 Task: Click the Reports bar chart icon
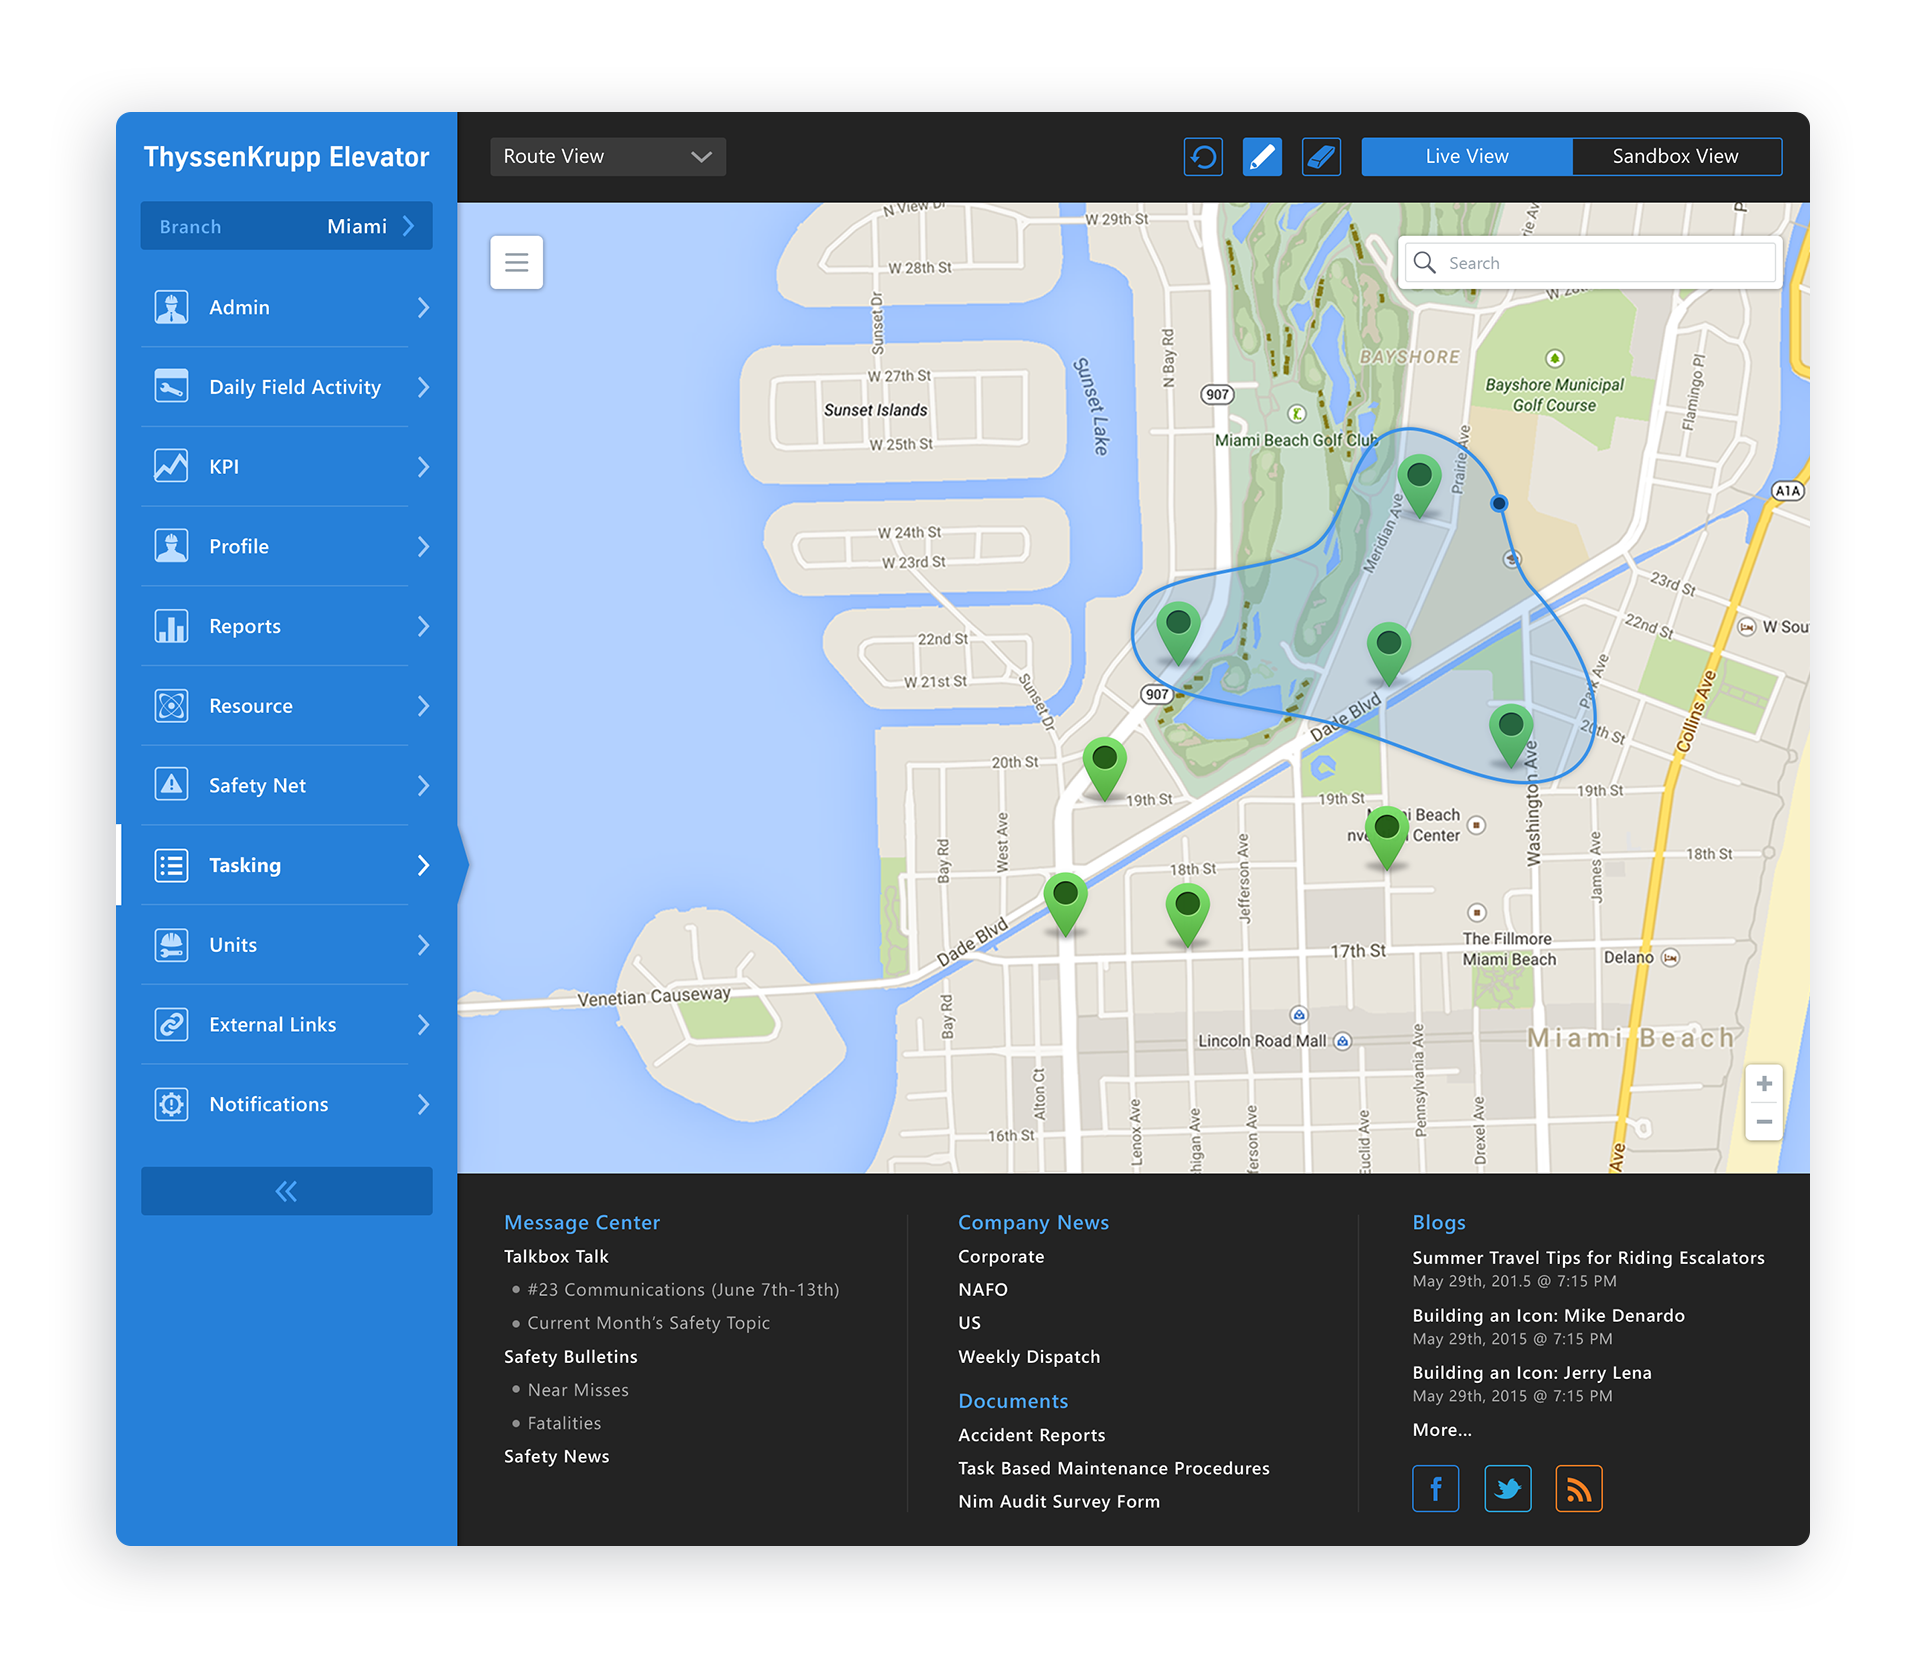(x=172, y=626)
